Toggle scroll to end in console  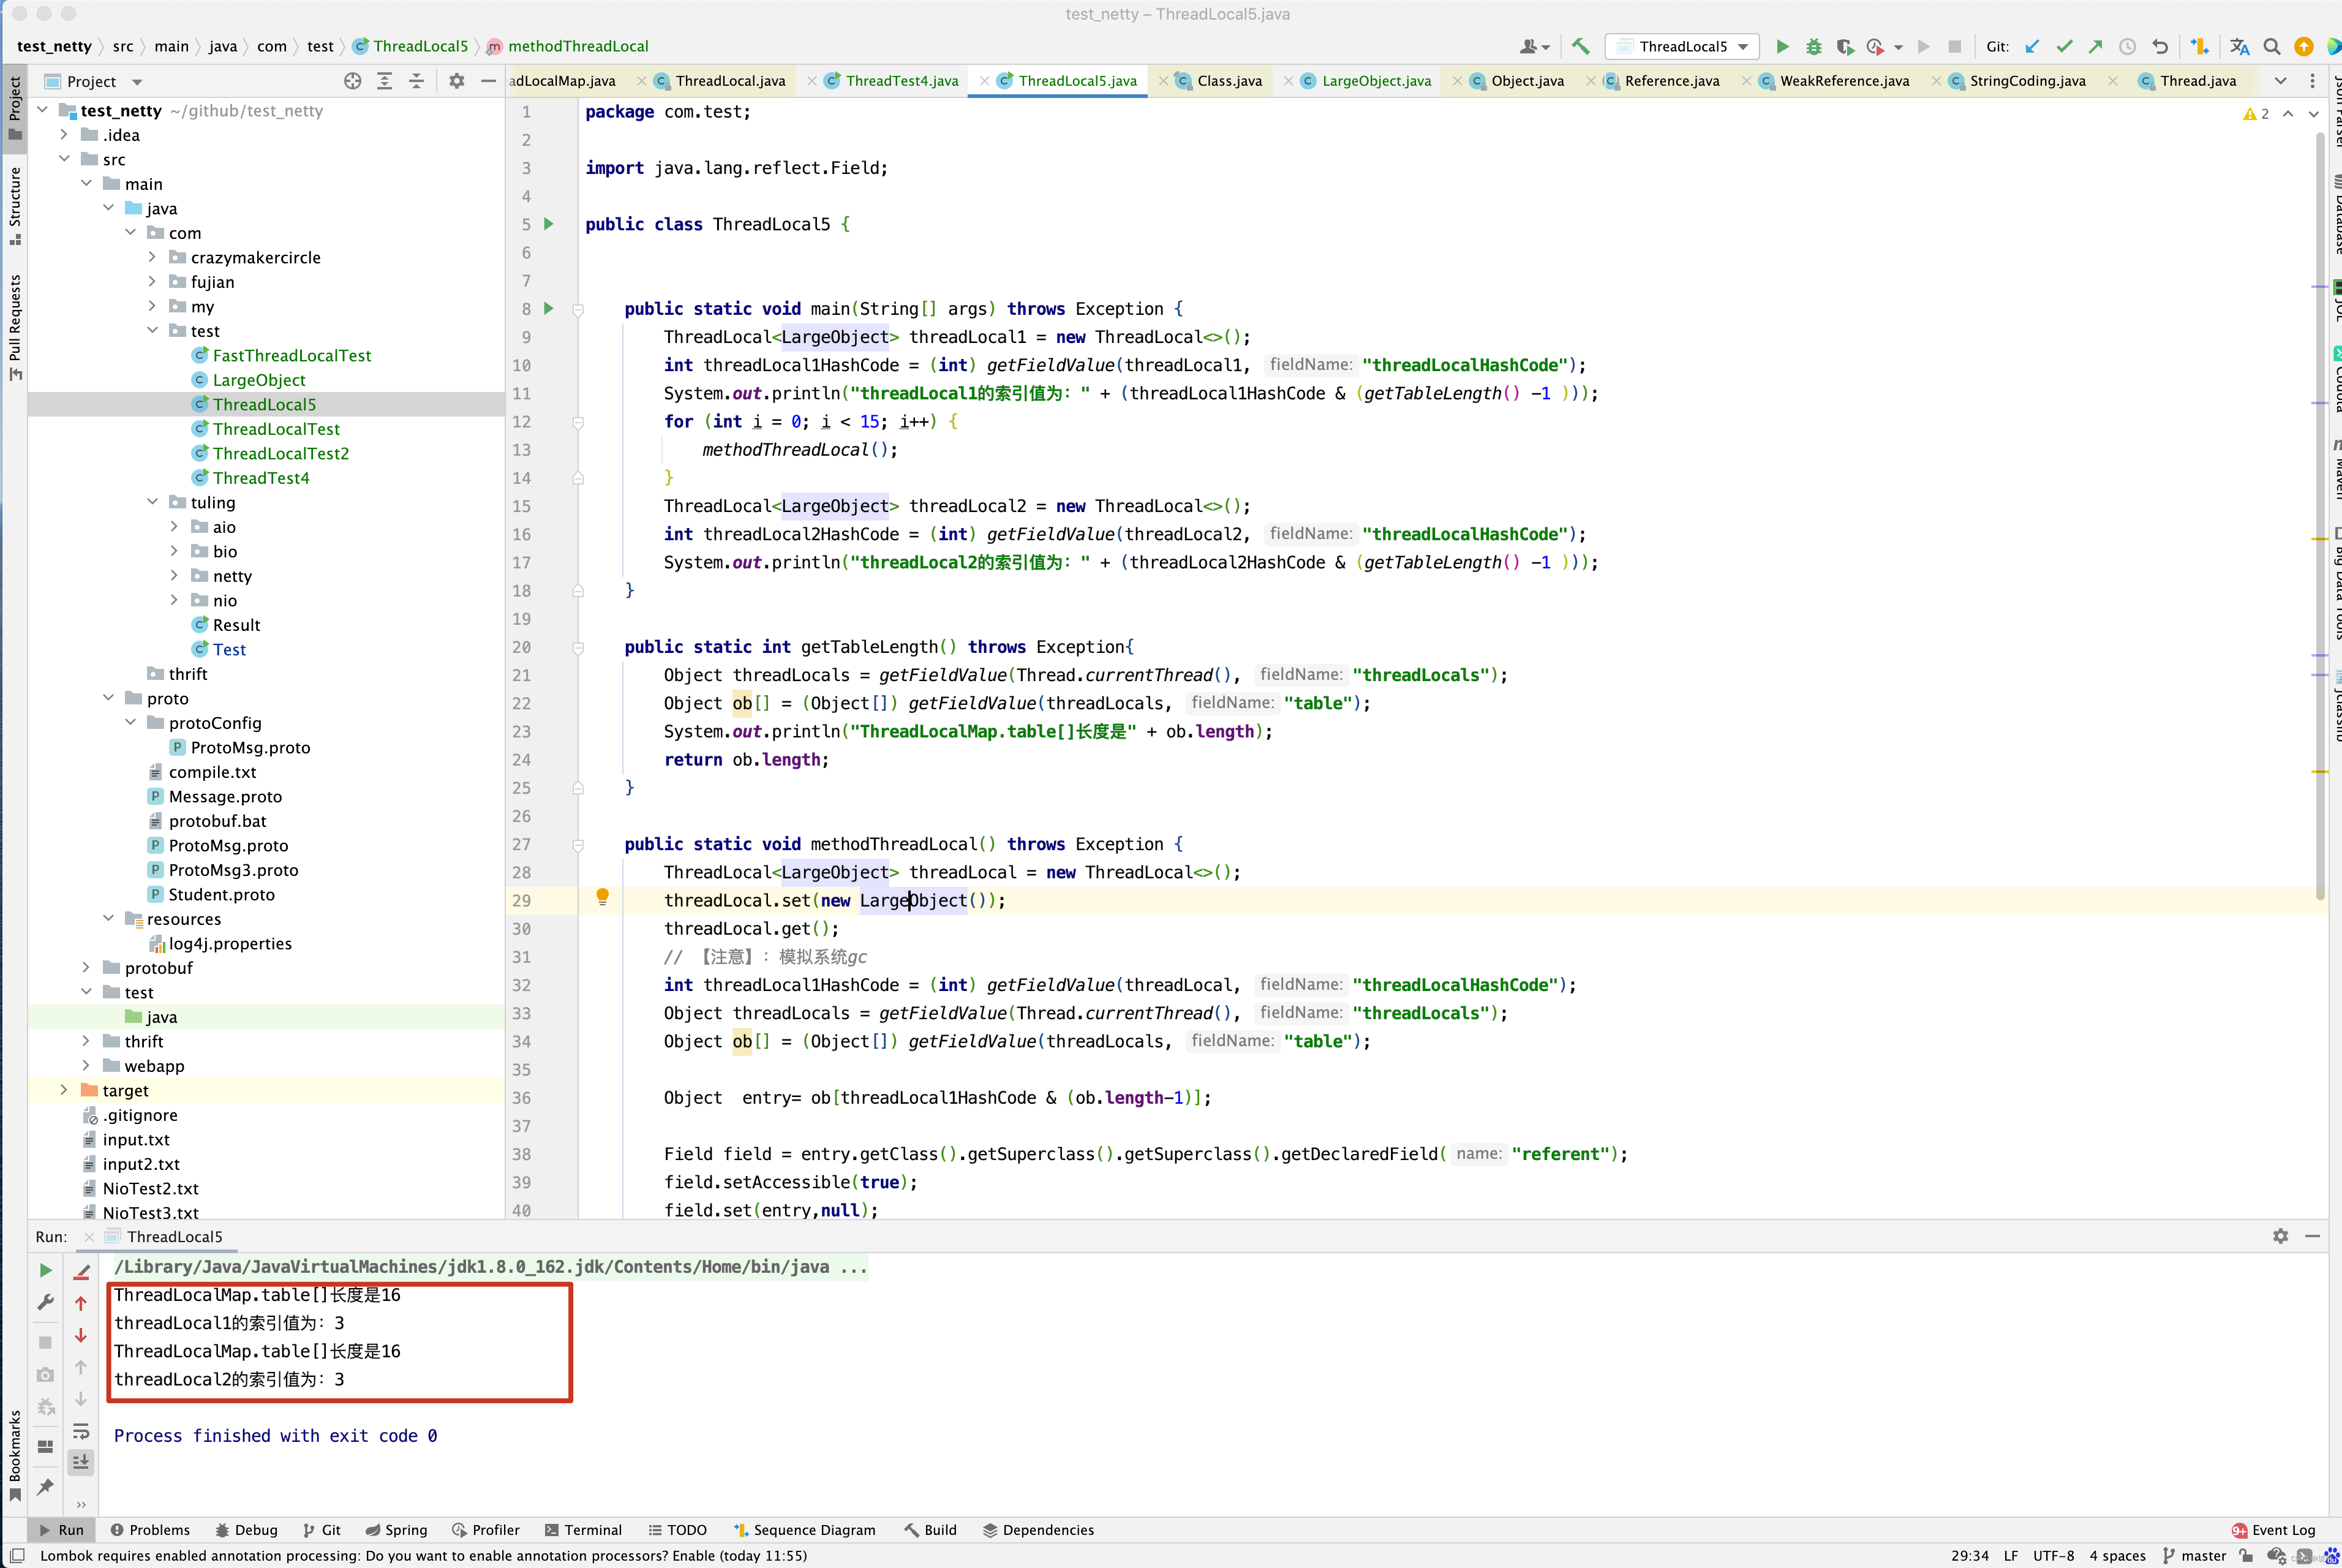coord(81,1462)
